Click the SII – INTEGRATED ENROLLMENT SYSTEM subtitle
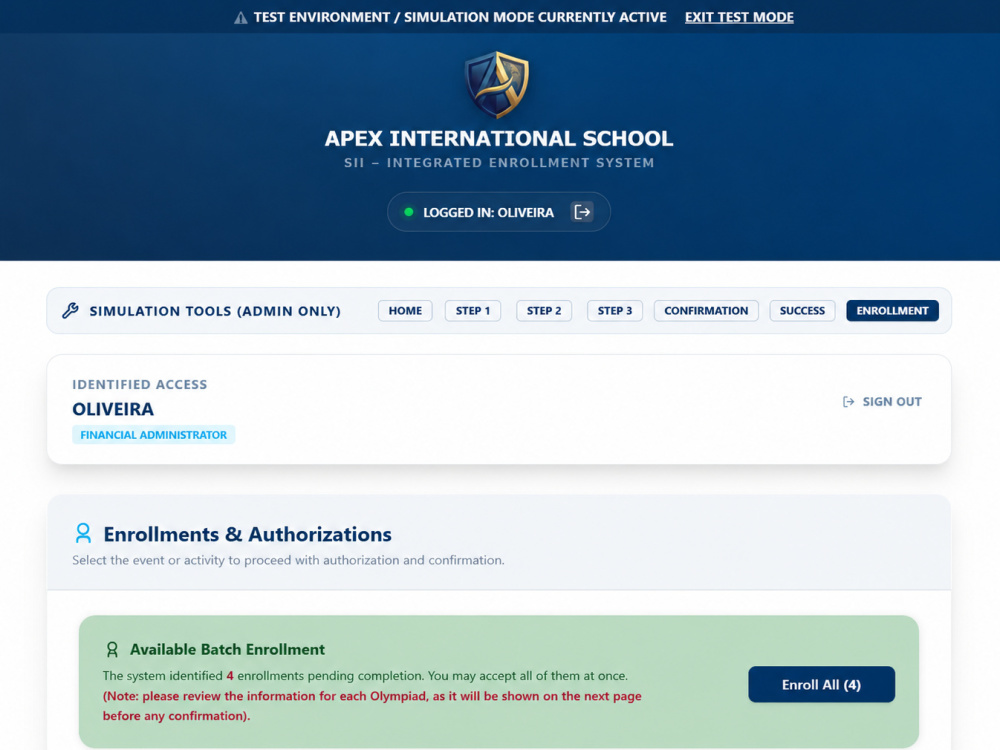Viewport: 1000px width, 750px height. pyautogui.click(x=499, y=163)
